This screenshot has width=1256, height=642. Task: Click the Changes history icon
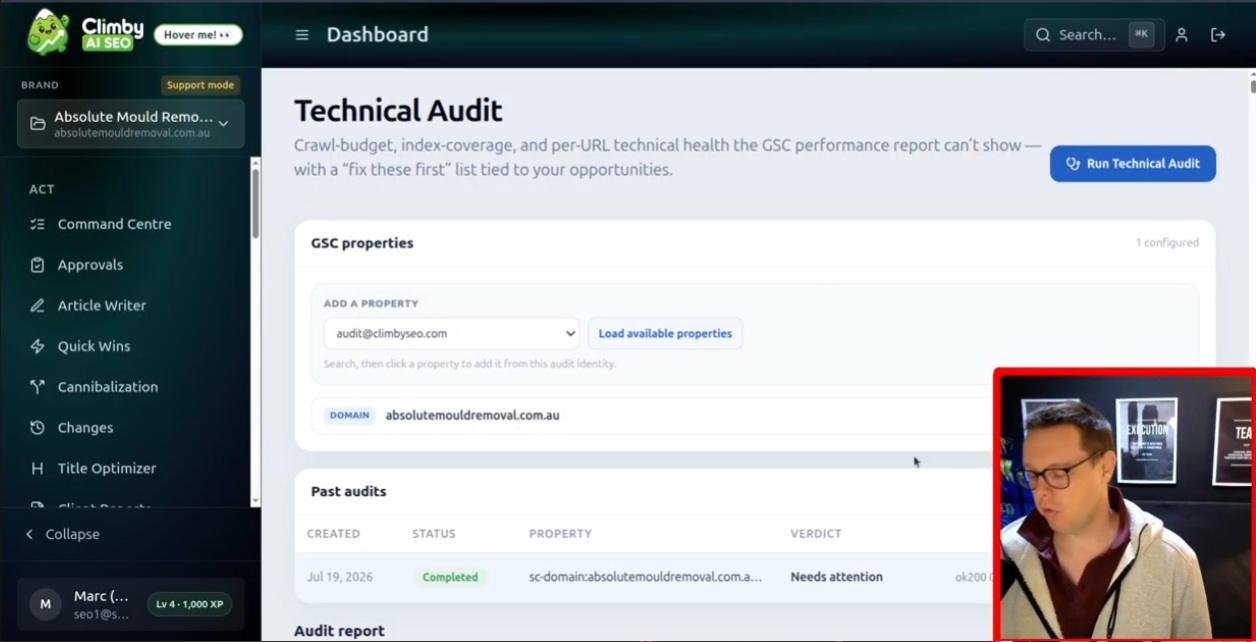point(37,428)
